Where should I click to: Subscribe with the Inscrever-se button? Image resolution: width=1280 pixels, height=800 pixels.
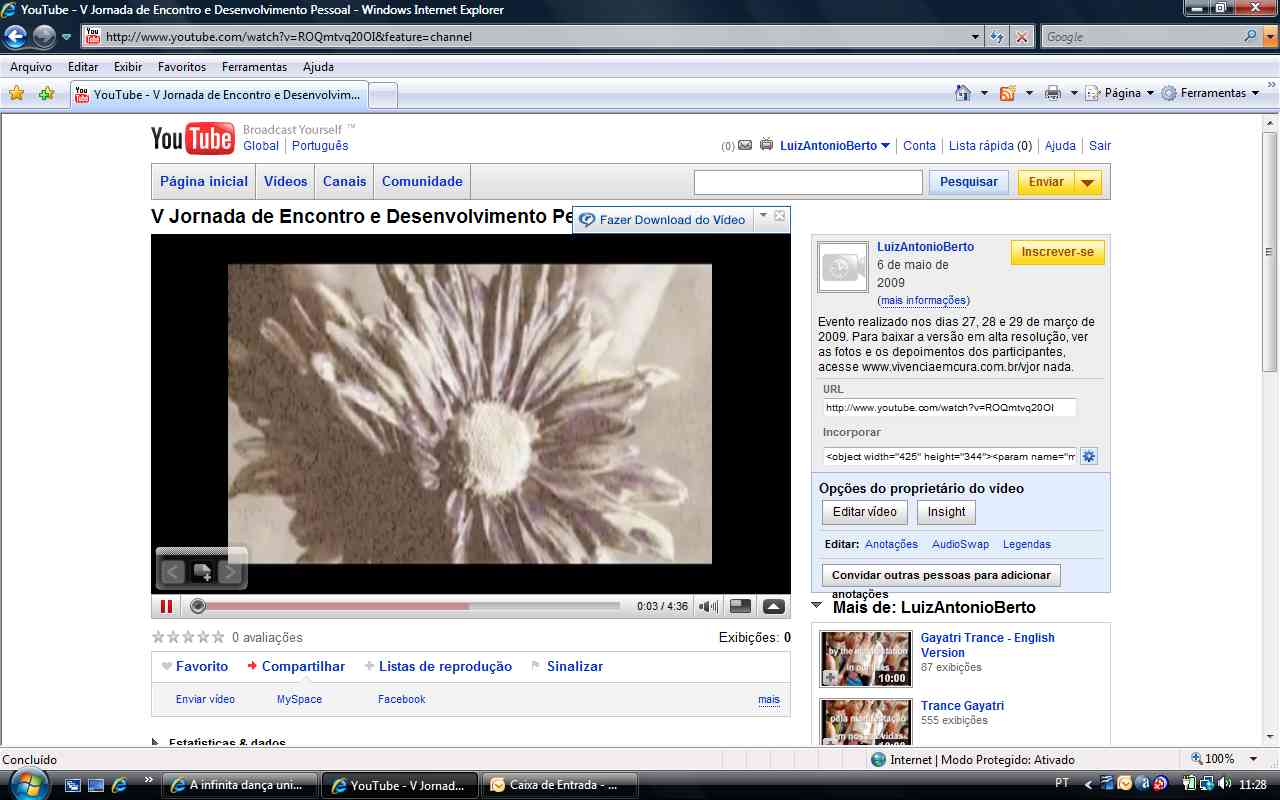[x=1058, y=252]
